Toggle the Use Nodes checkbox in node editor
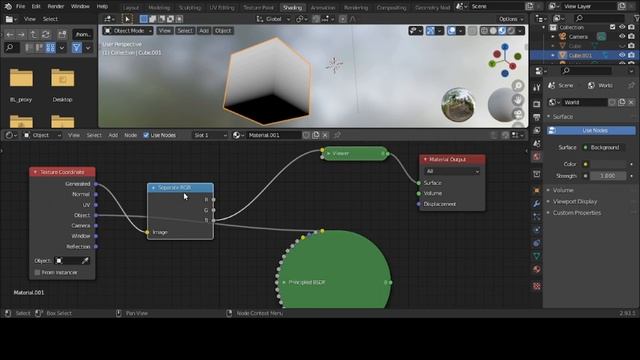The image size is (640, 360). coord(146,135)
